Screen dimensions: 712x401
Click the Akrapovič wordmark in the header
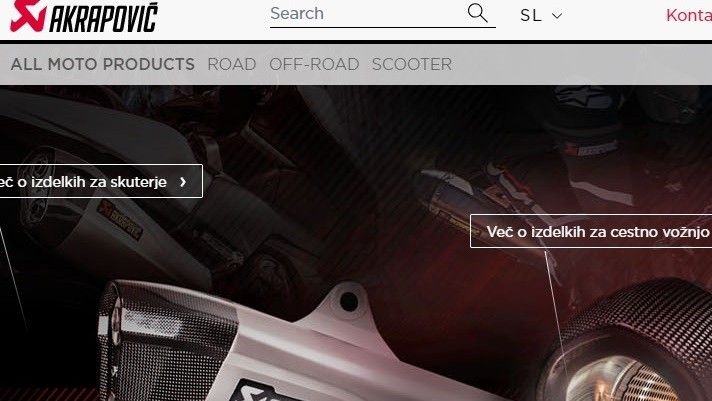[104, 18]
